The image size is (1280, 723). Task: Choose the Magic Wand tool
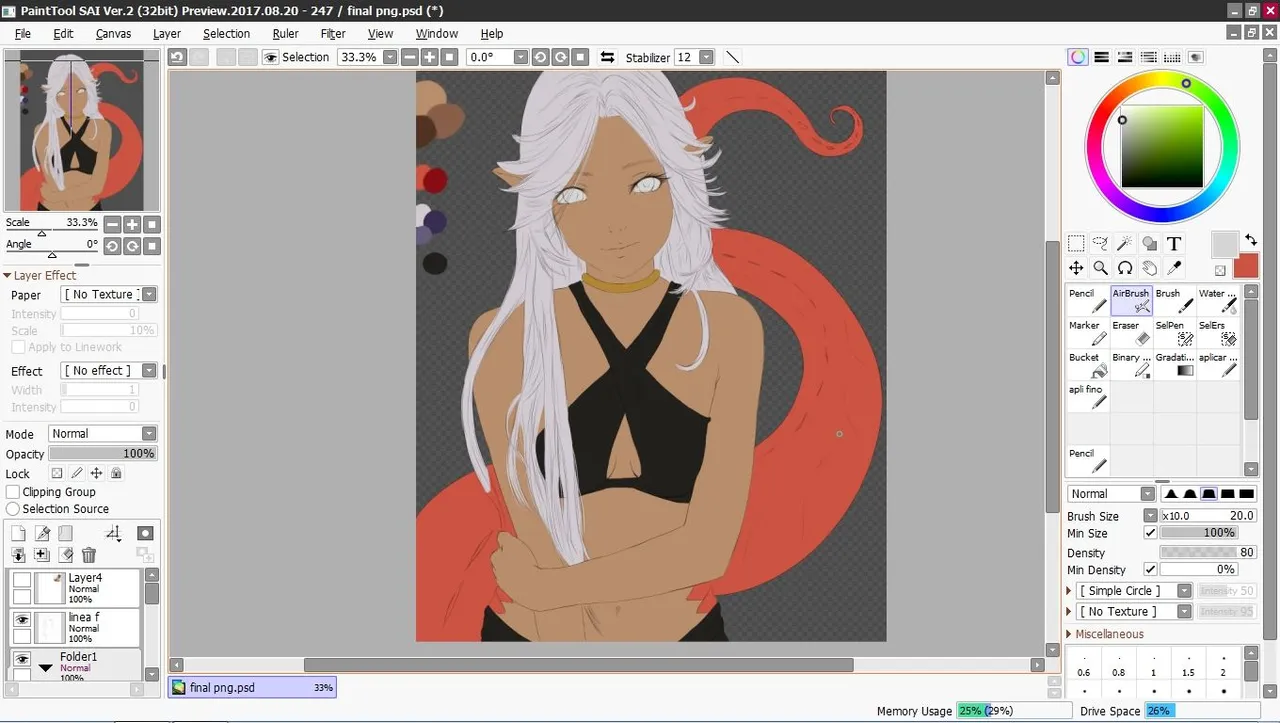click(x=1125, y=243)
